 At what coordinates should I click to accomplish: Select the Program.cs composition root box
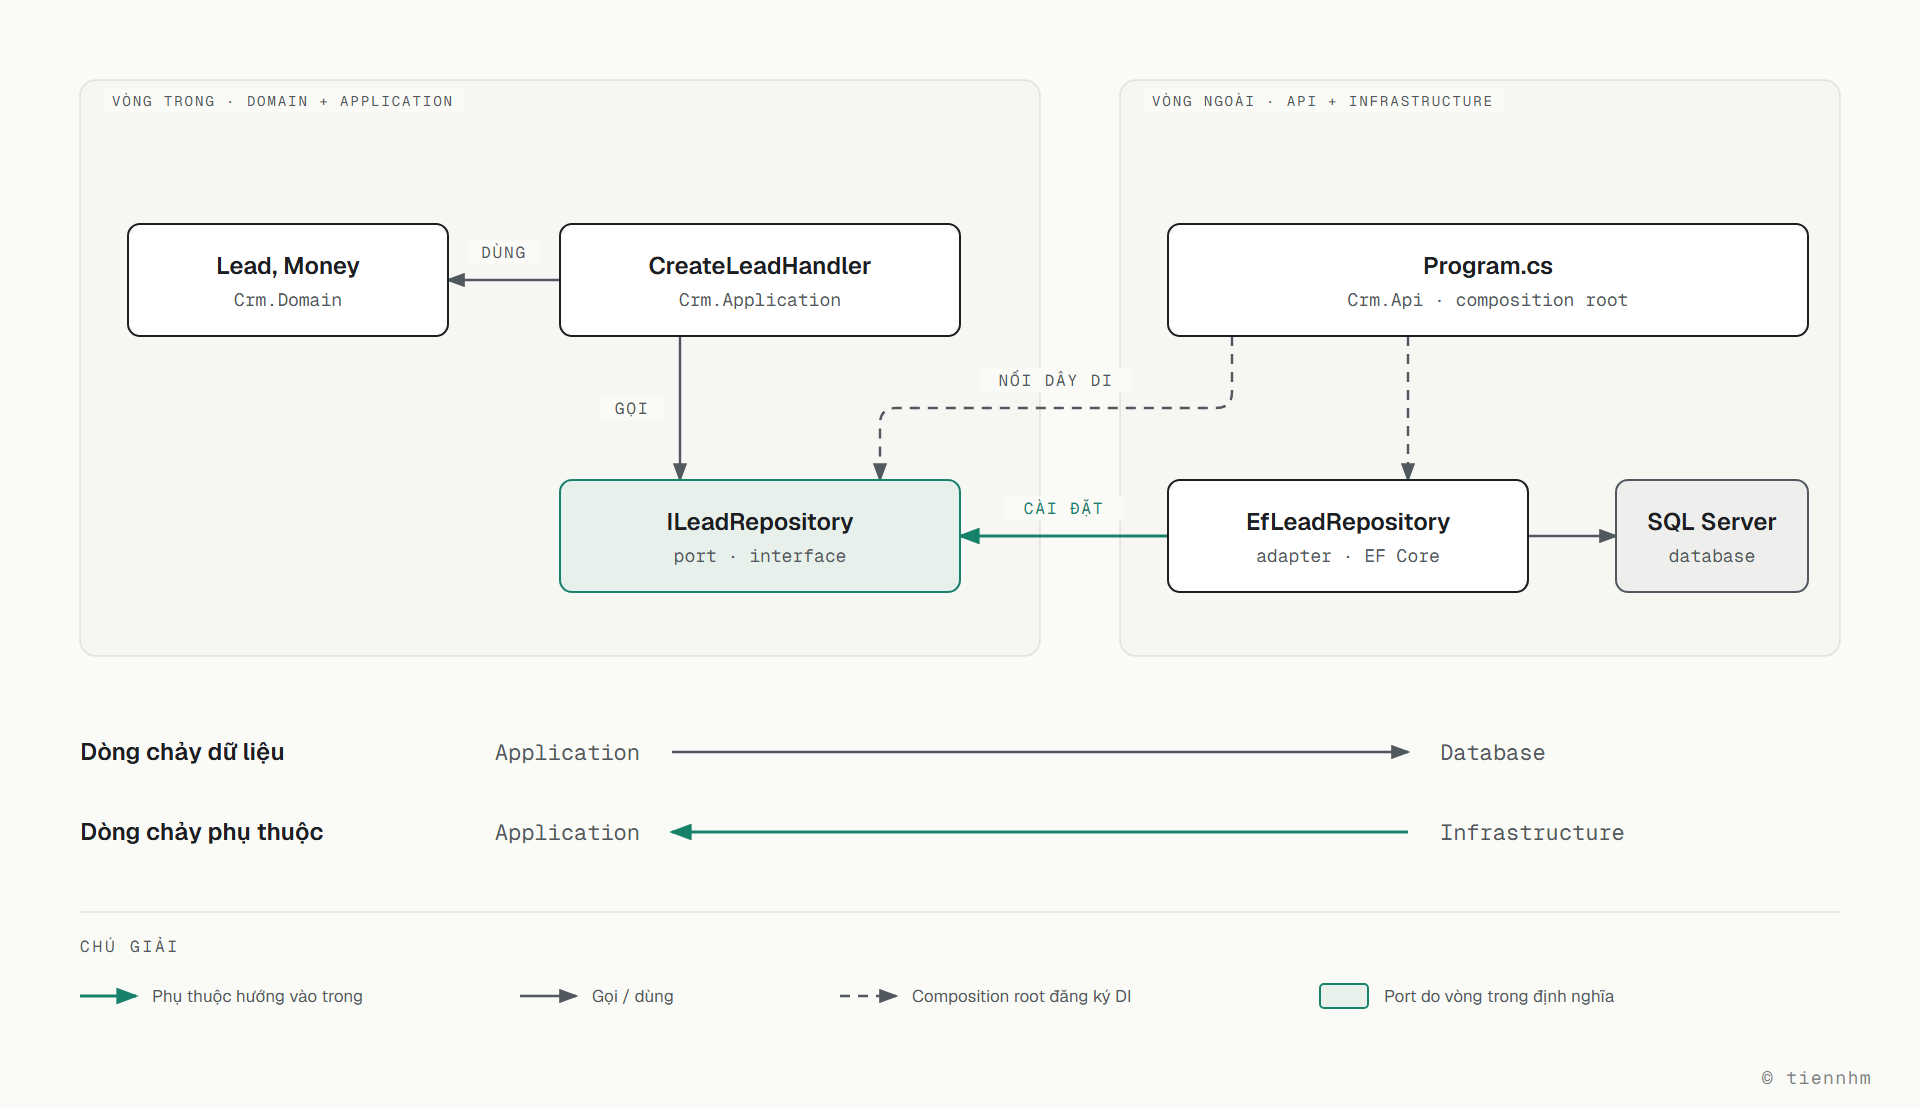(x=1488, y=280)
